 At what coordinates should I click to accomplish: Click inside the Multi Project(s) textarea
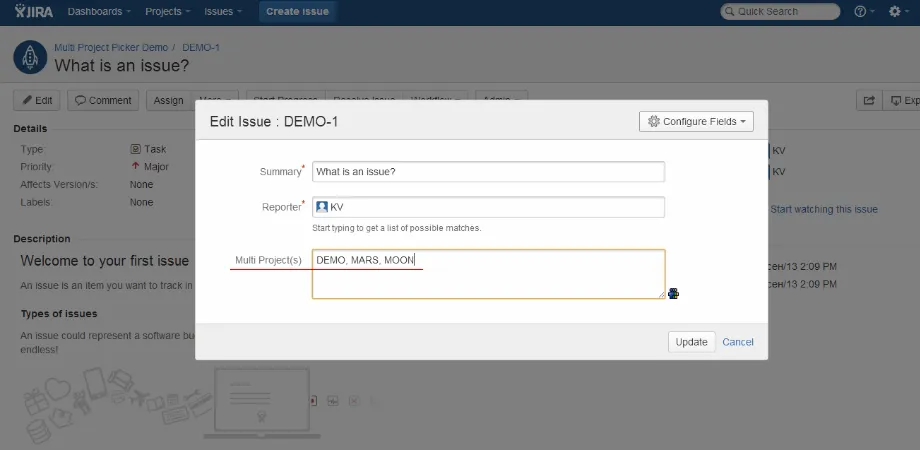[x=488, y=274]
